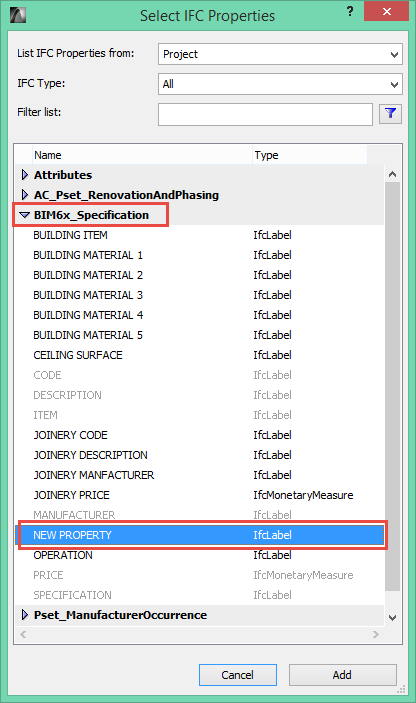The image size is (416, 703).
Task: Click the greyed SPECIFICATION property row
Action: click(x=200, y=595)
